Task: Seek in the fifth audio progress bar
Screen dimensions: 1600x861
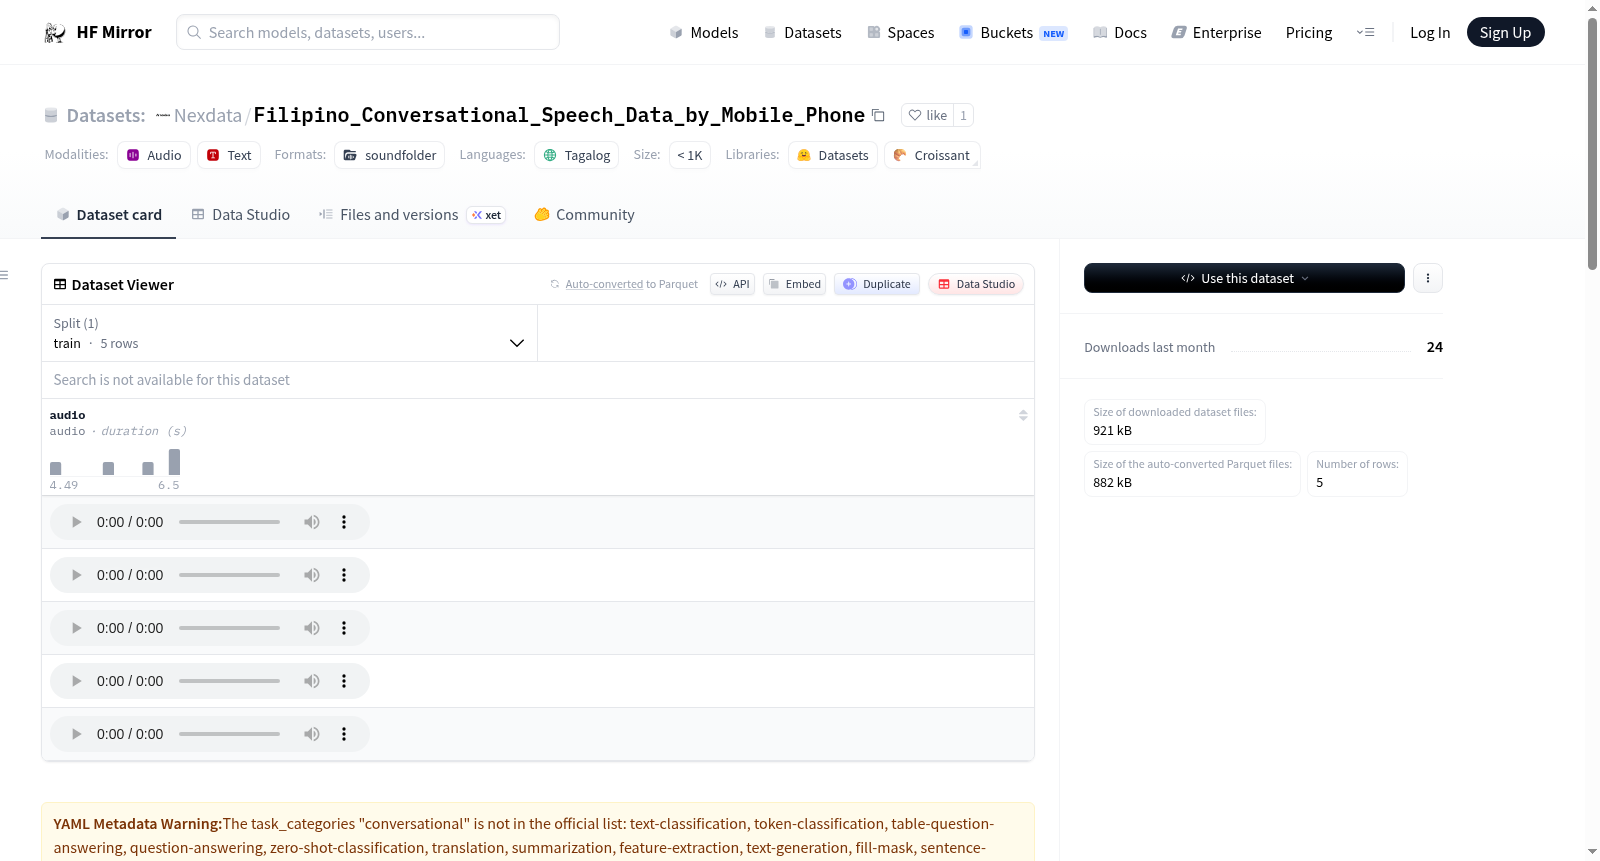Action: pyautogui.click(x=229, y=734)
